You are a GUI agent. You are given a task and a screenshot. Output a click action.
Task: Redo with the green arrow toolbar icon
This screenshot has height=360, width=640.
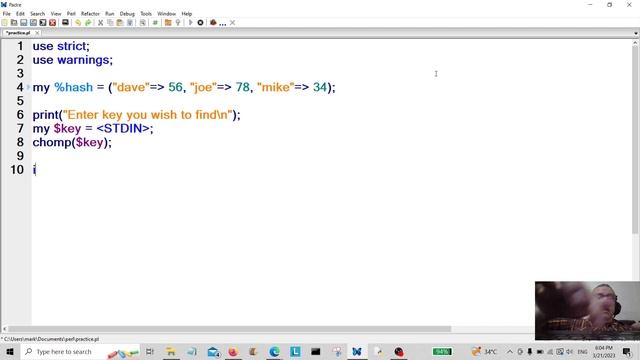(x=88, y=23)
